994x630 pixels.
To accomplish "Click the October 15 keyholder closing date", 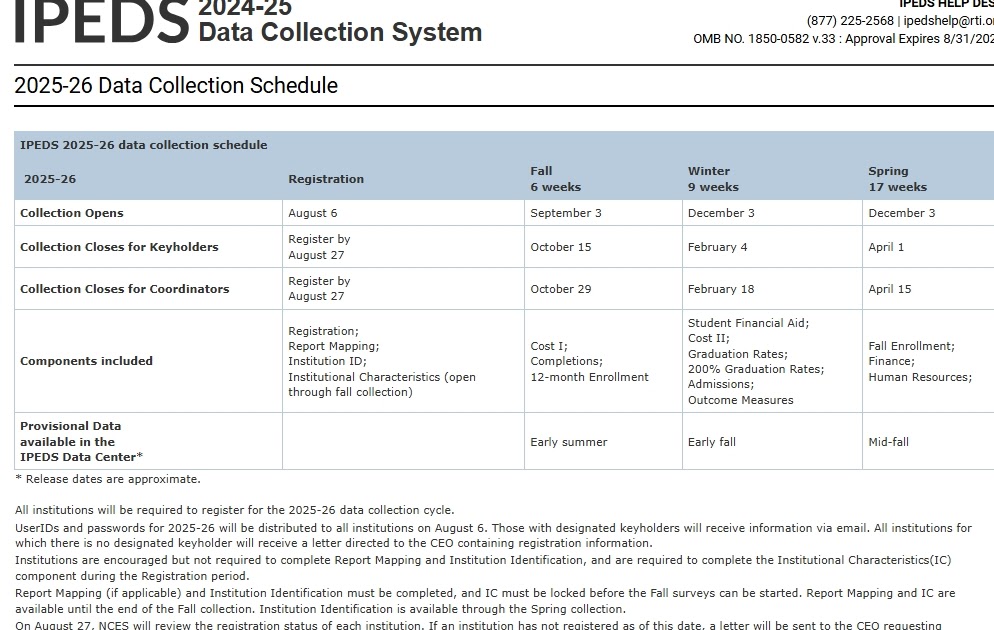I will pos(560,247).
